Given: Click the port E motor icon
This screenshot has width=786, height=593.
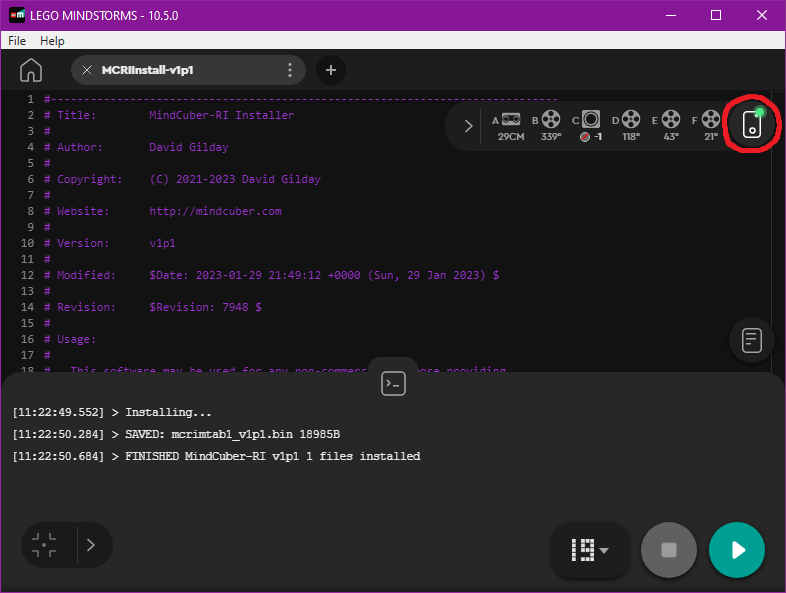Looking at the screenshot, I should [670, 120].
